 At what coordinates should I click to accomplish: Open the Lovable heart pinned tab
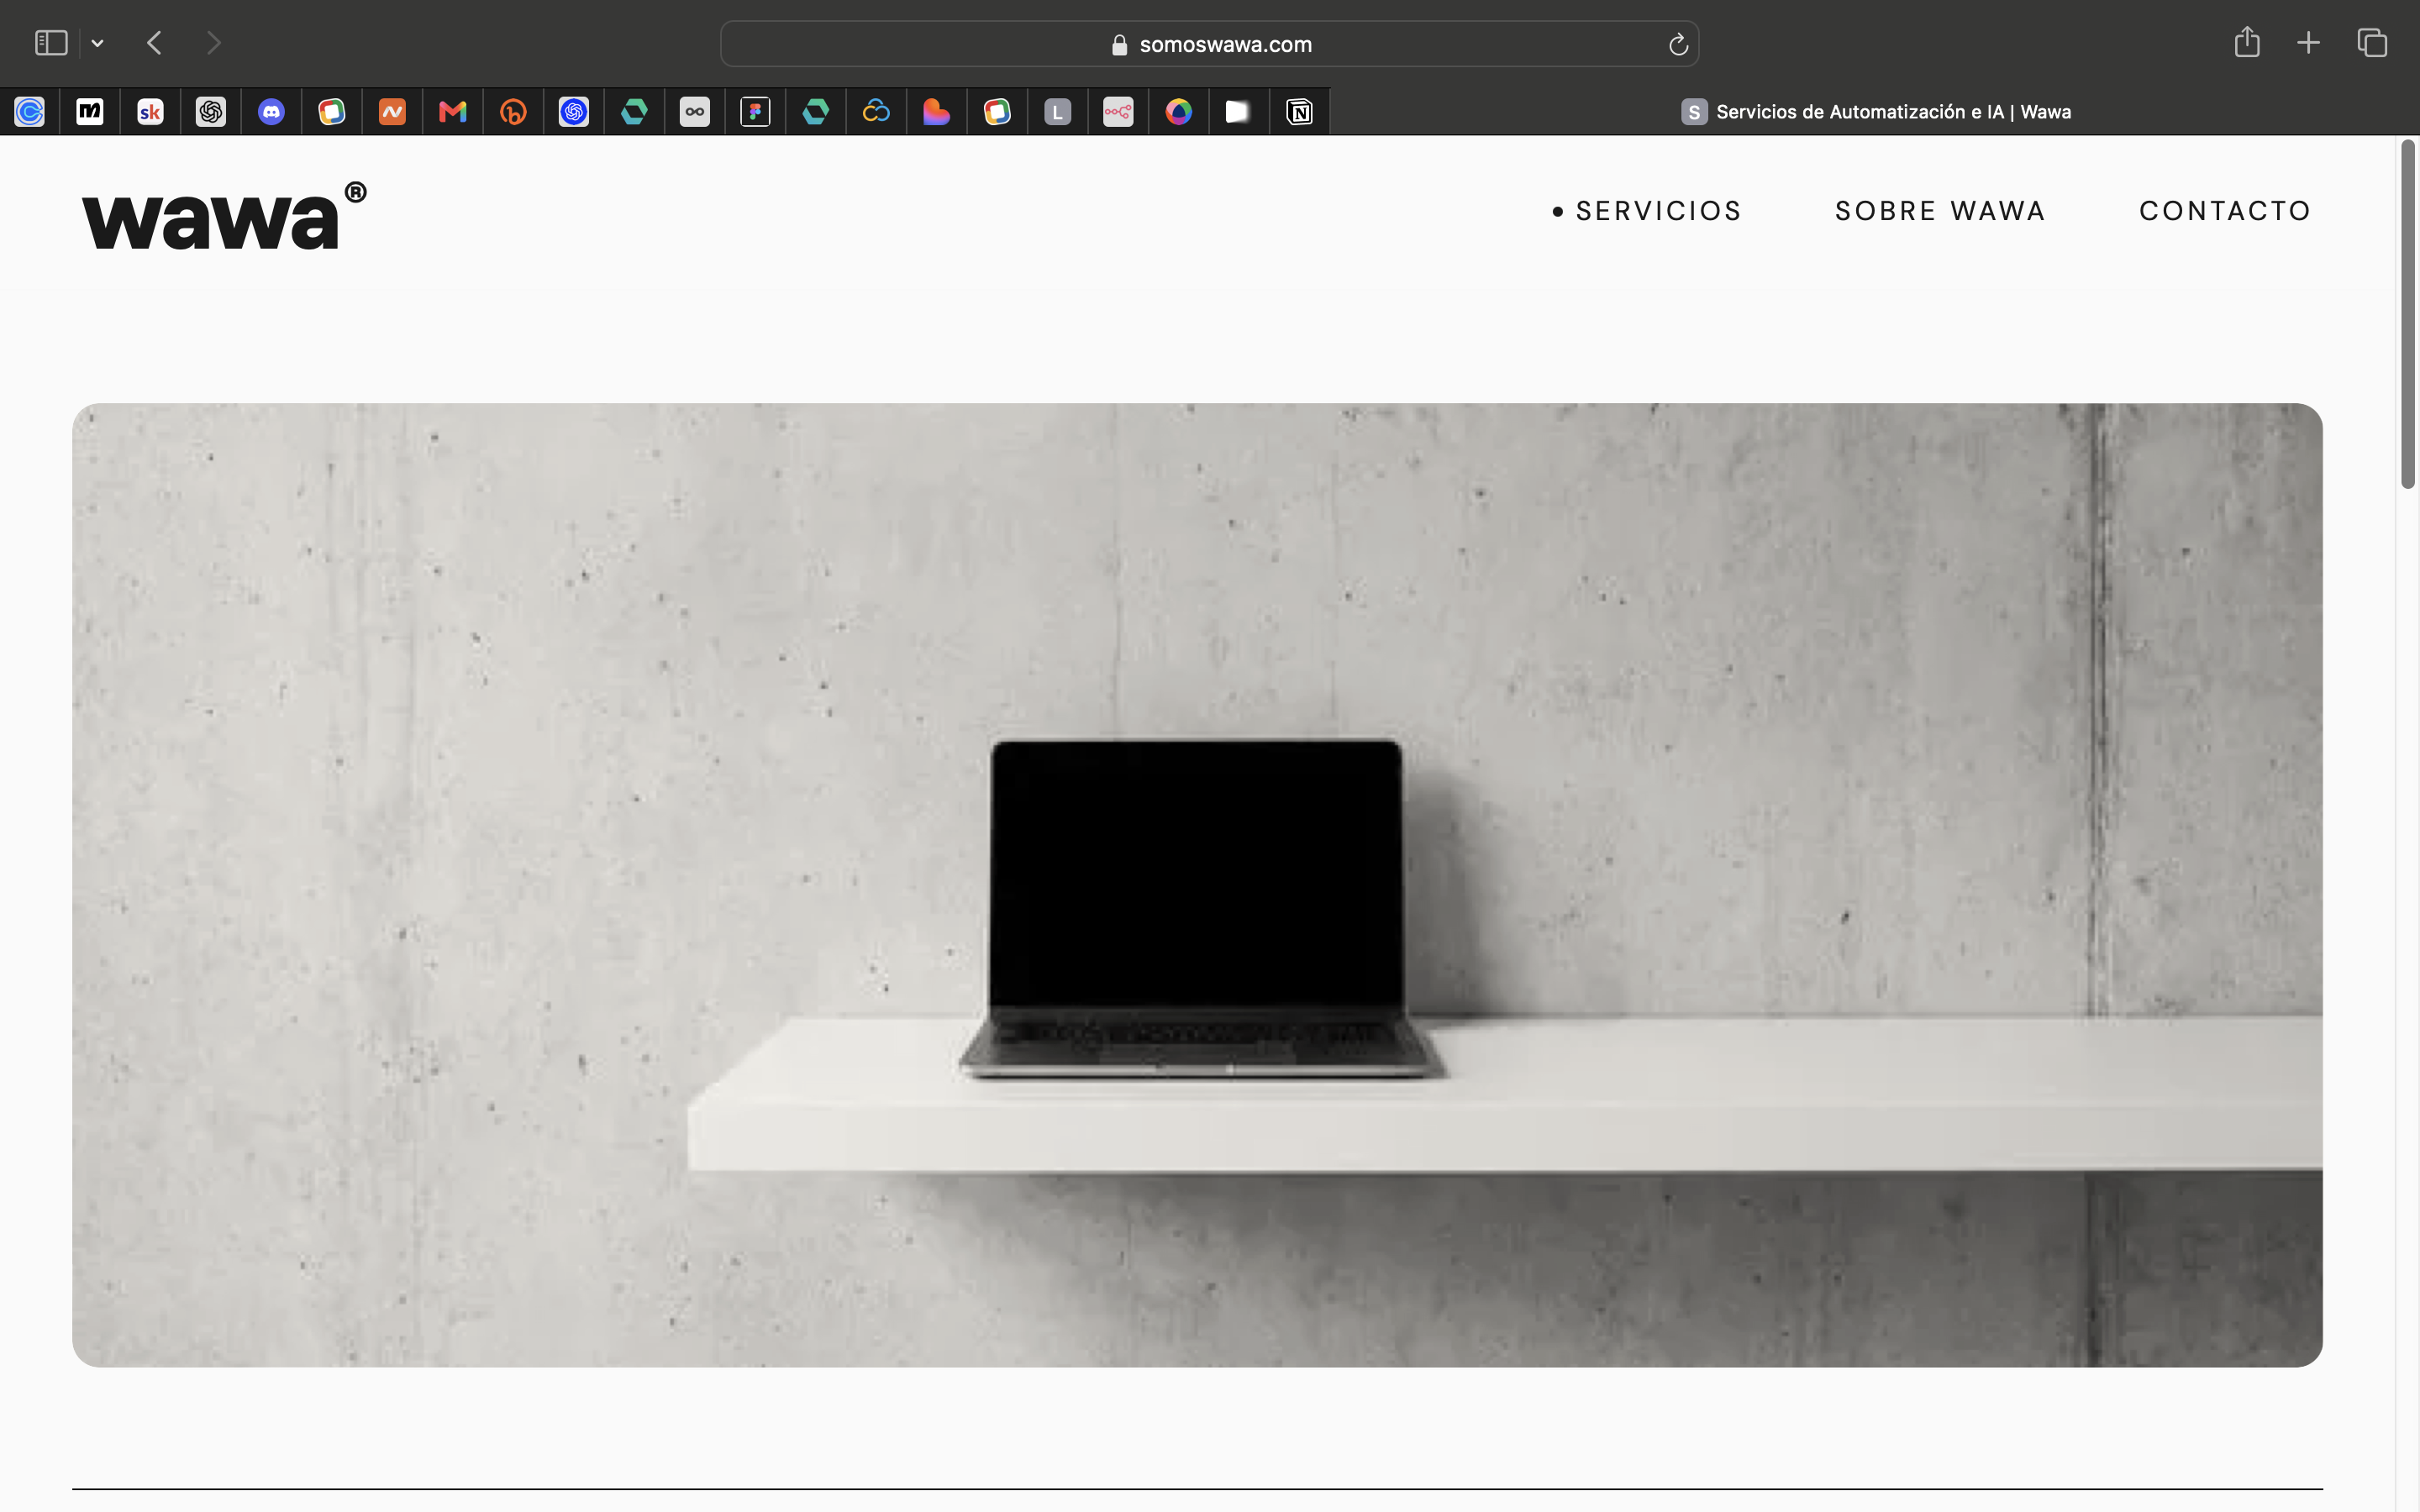936,111
